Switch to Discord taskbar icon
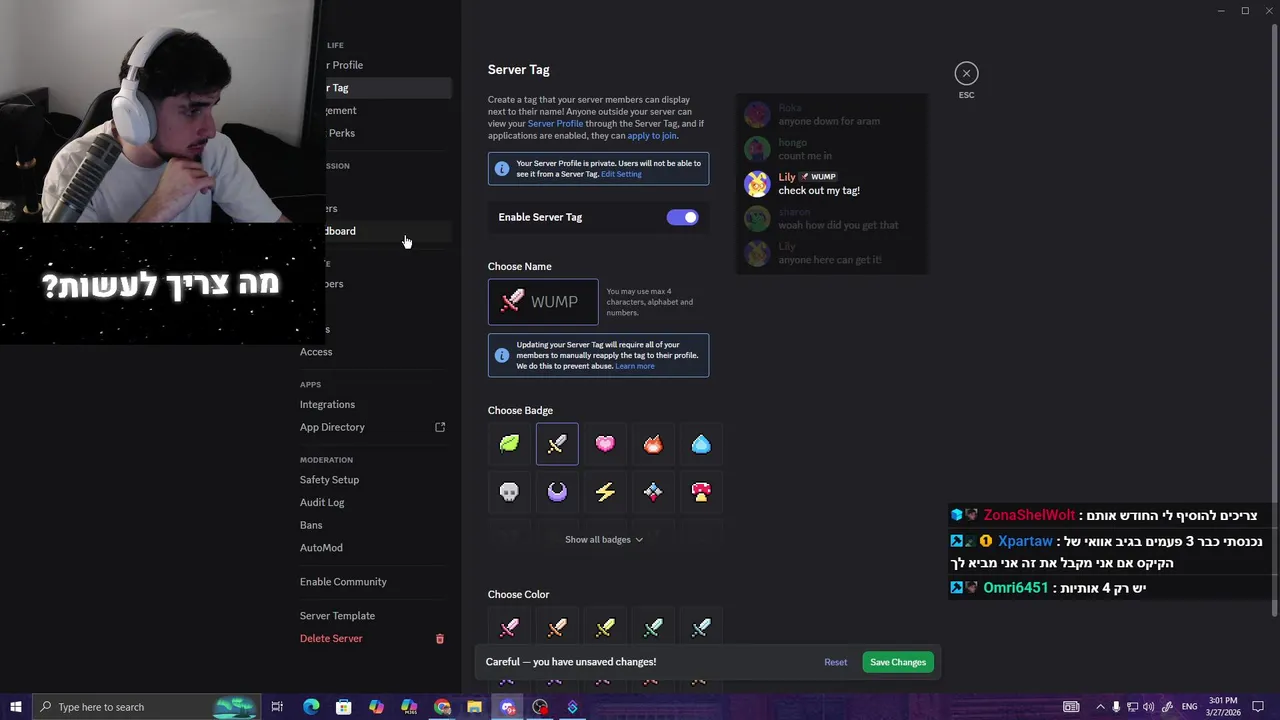Viewport: 1280px width, 720px height. [x=508, y=707]
